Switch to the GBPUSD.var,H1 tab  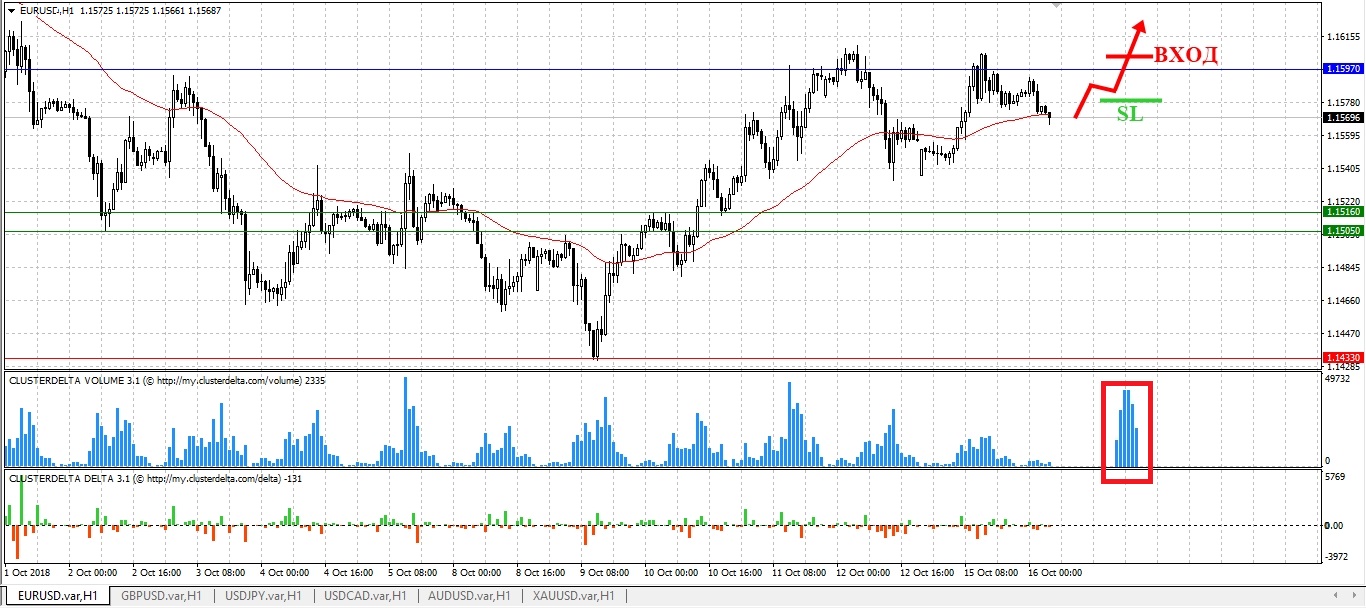click(160, 596)
